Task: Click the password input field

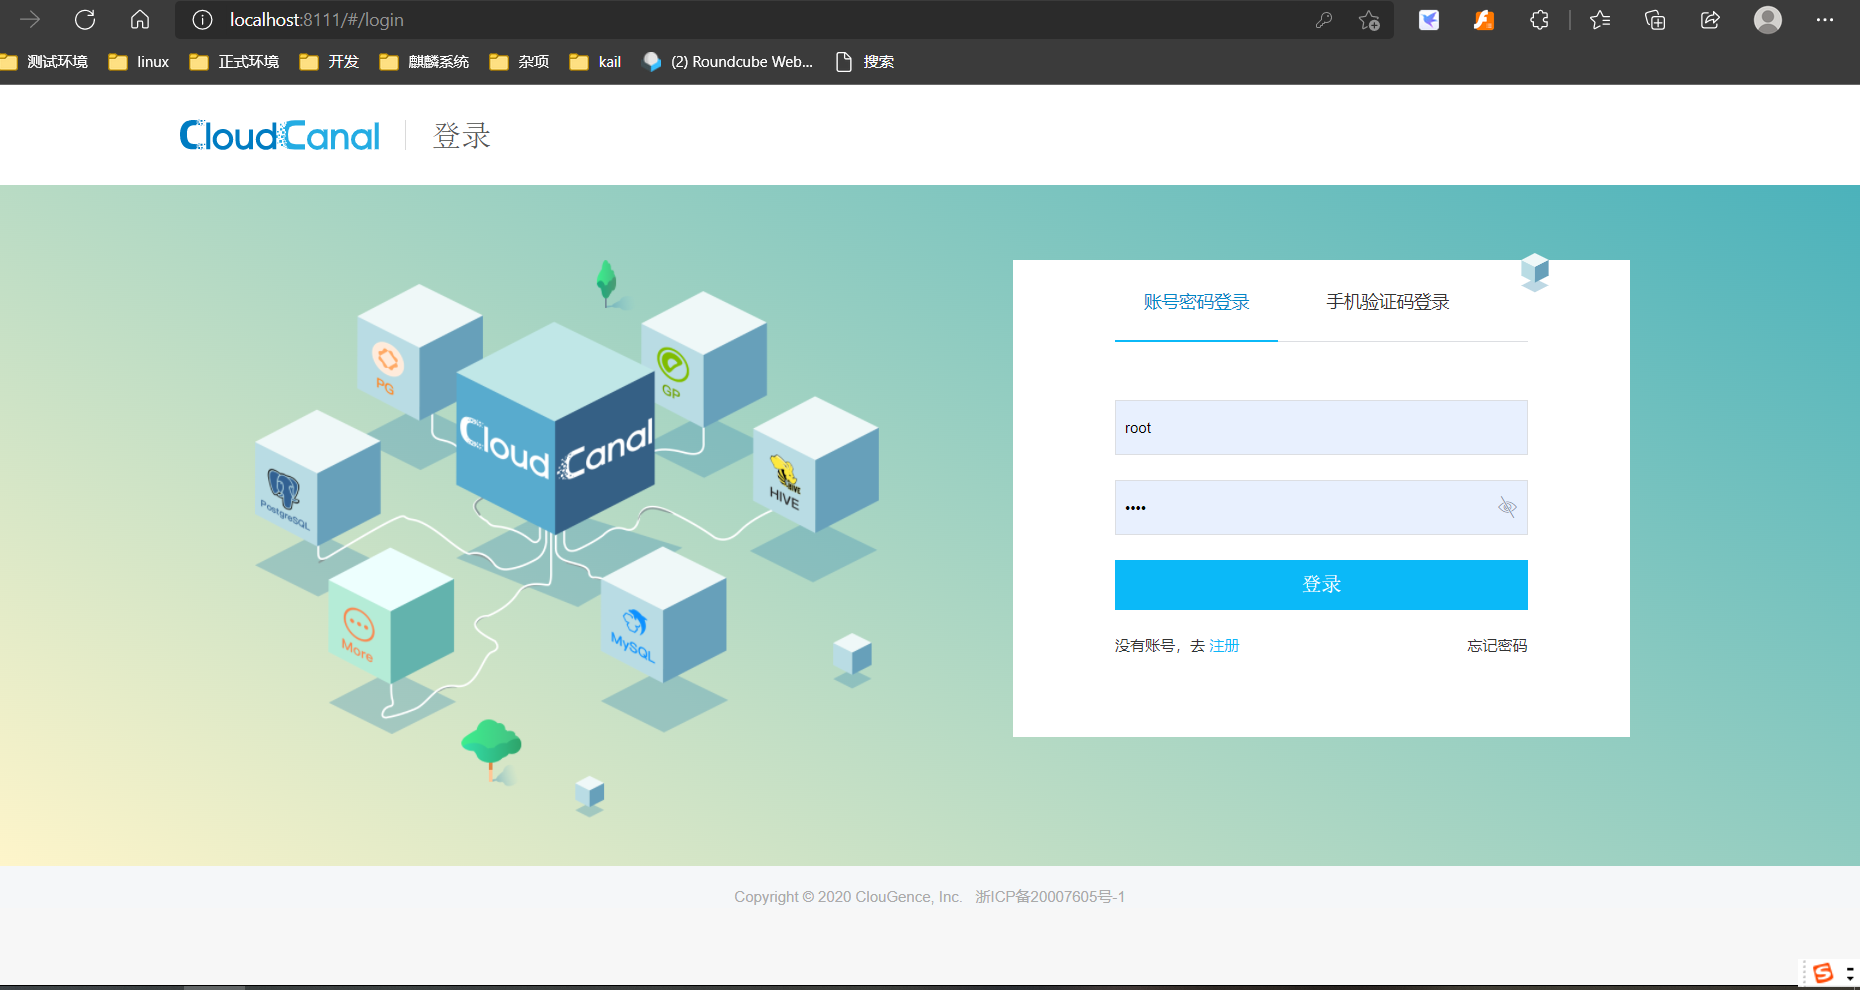Action: 1321,508
